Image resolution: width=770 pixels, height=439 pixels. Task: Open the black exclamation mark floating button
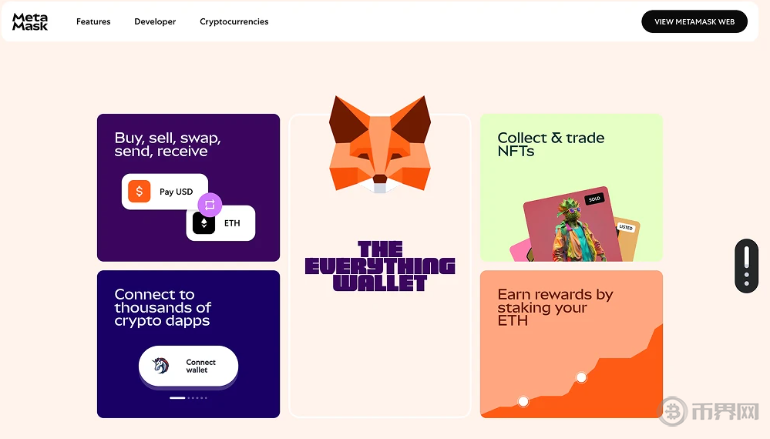[x=746, y=266]
